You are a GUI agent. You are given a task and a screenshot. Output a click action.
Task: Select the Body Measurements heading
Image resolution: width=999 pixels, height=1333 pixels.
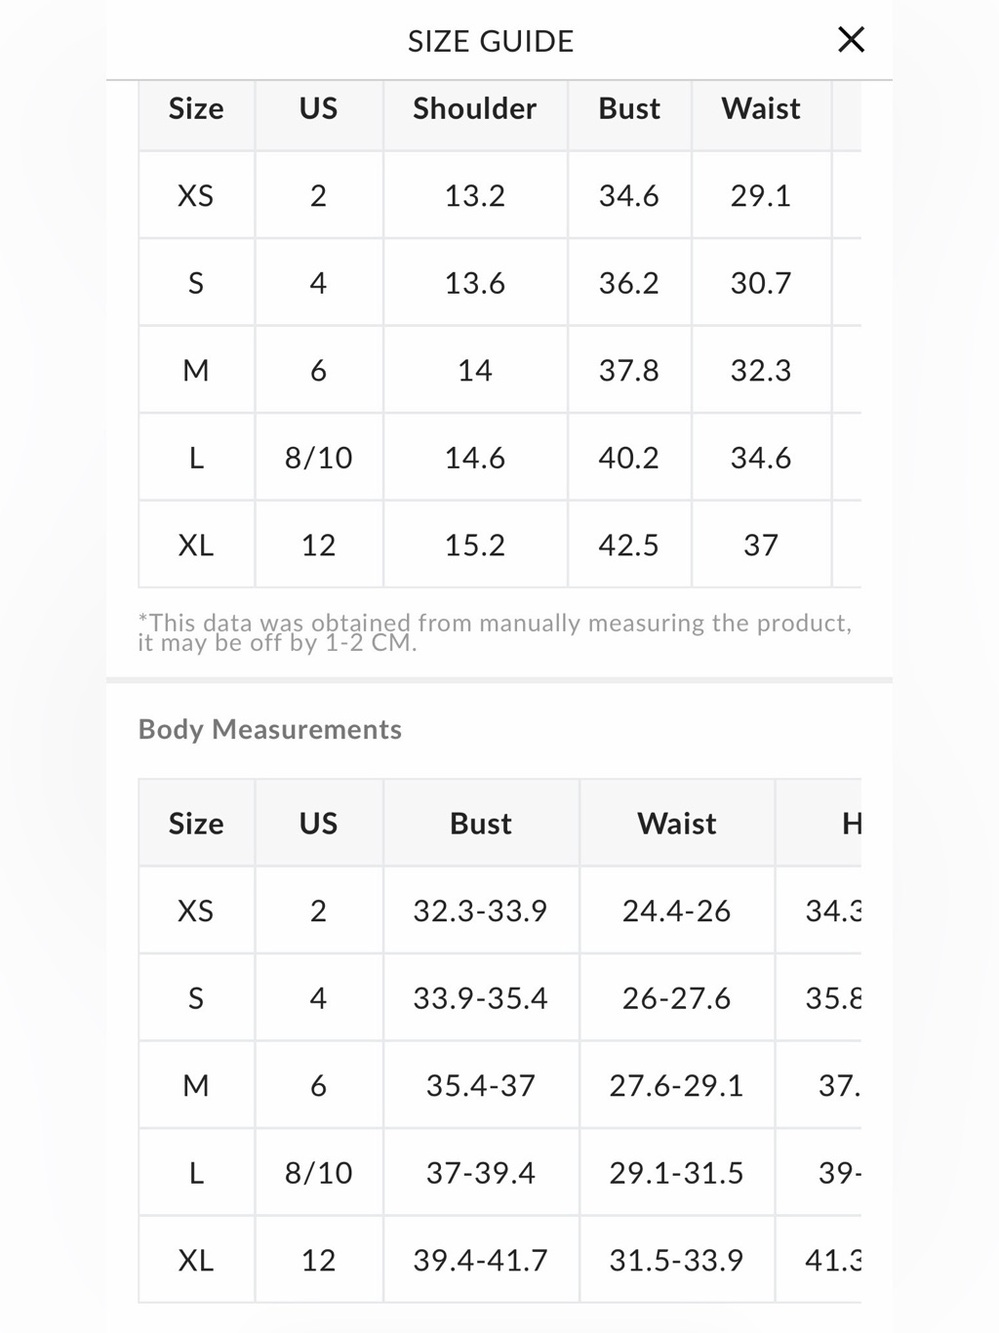pyautogui.click(x=270, y=729)
